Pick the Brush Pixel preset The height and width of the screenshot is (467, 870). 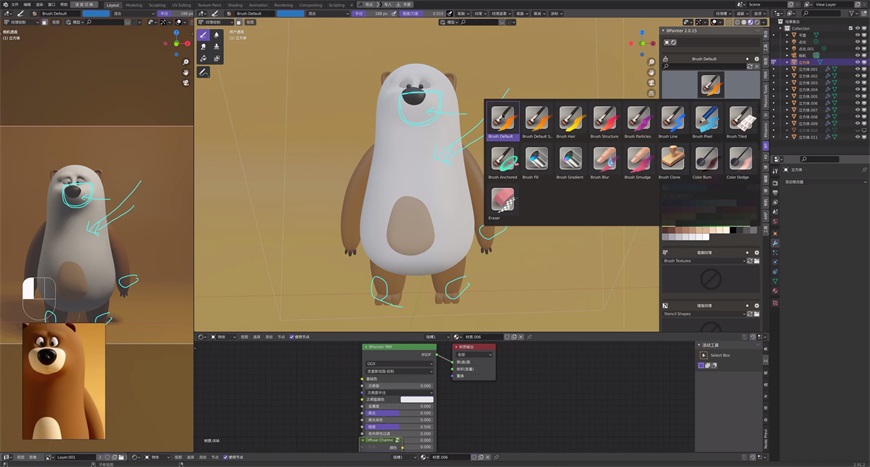[706, 121]
